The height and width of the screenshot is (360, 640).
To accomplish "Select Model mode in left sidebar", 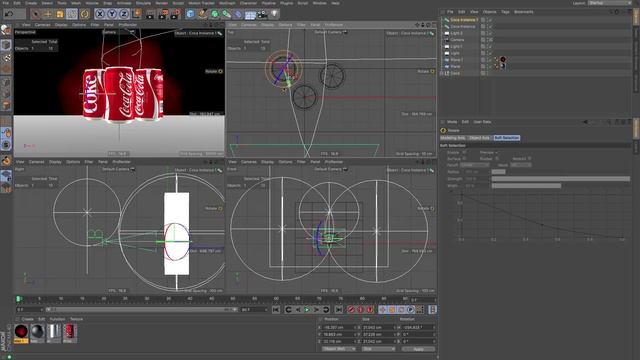I will pyautogui.click(x=6, y=44).
